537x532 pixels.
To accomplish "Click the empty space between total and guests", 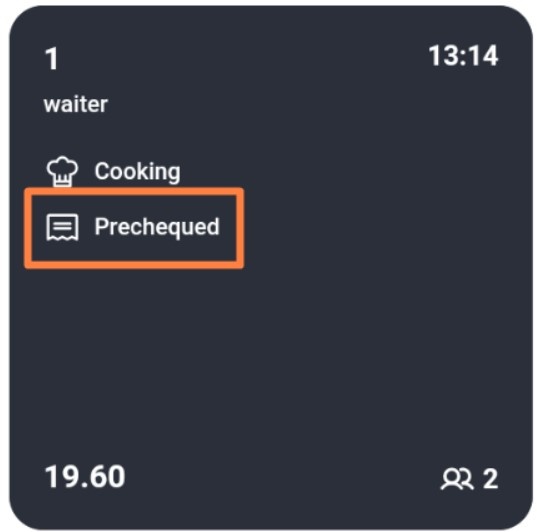I will 283,478.
